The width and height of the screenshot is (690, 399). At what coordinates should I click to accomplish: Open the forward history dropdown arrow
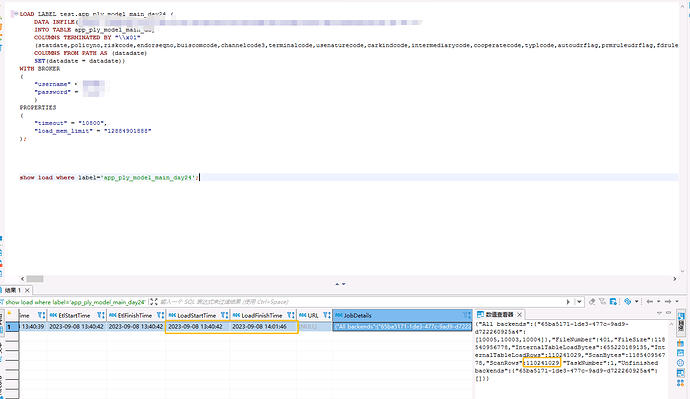coord(677,302)
